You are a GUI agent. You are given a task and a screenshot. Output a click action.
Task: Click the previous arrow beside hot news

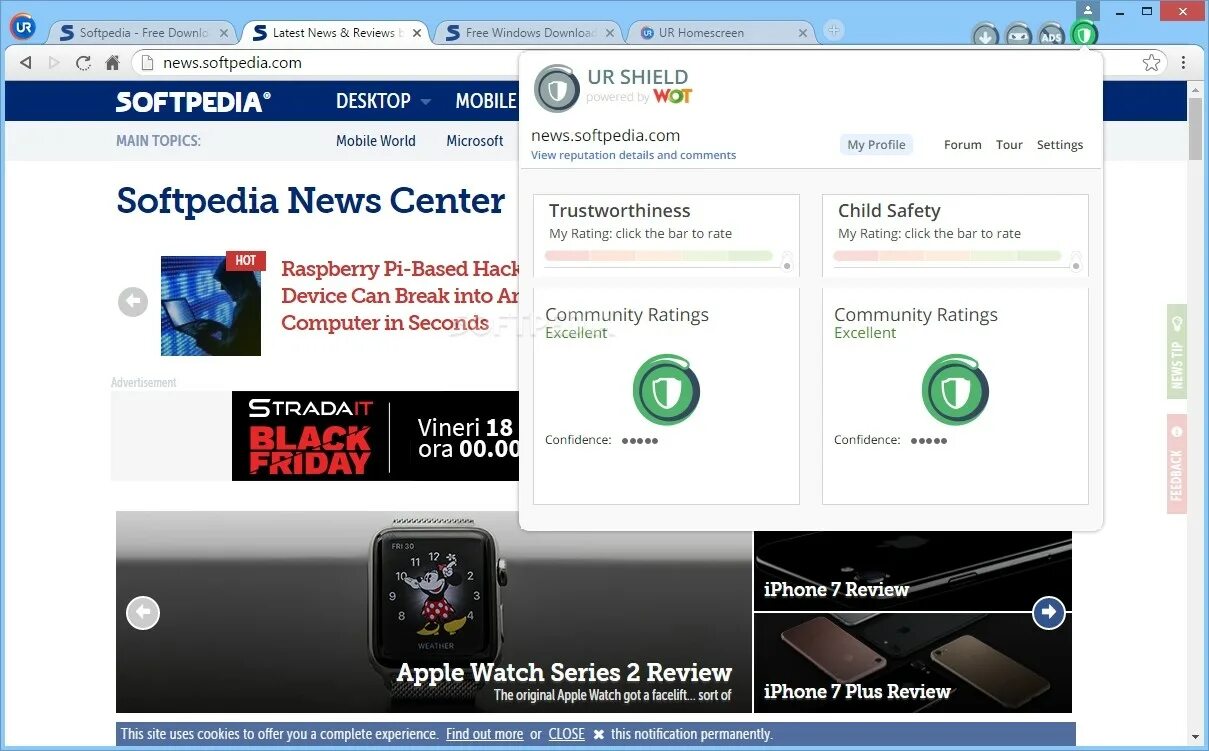tap(133, 302)
